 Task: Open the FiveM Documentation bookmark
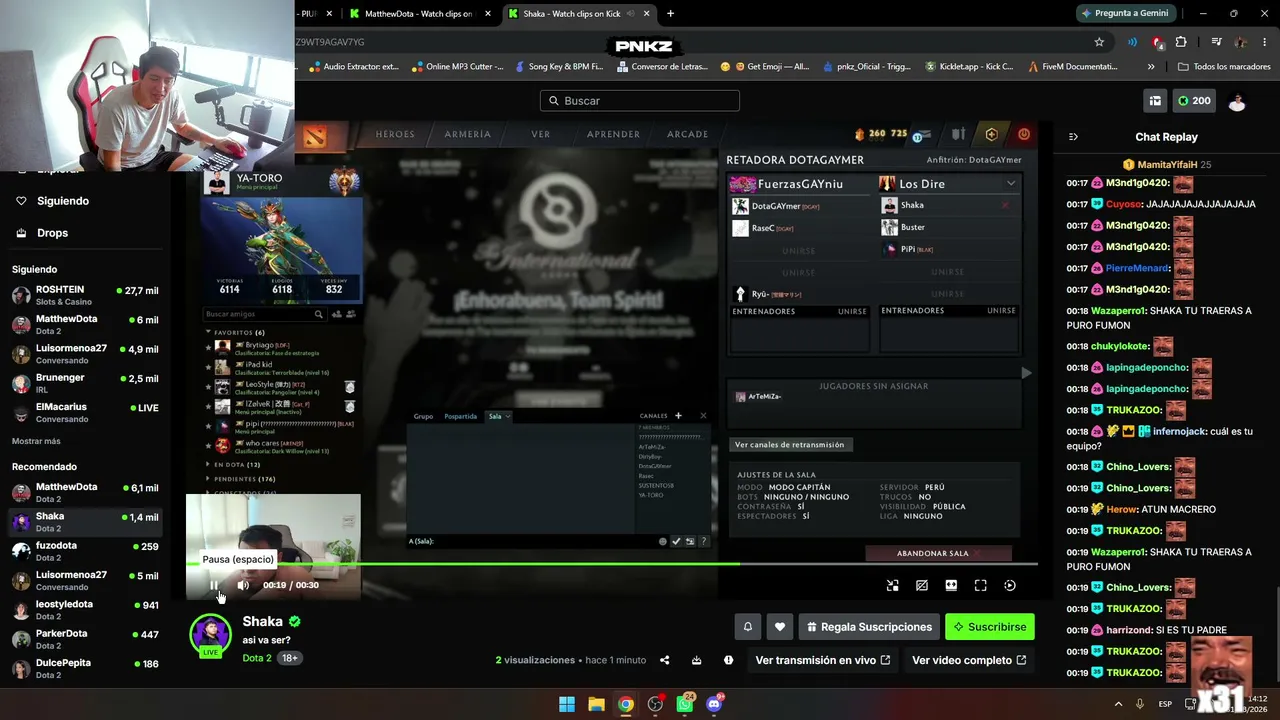1072,67
